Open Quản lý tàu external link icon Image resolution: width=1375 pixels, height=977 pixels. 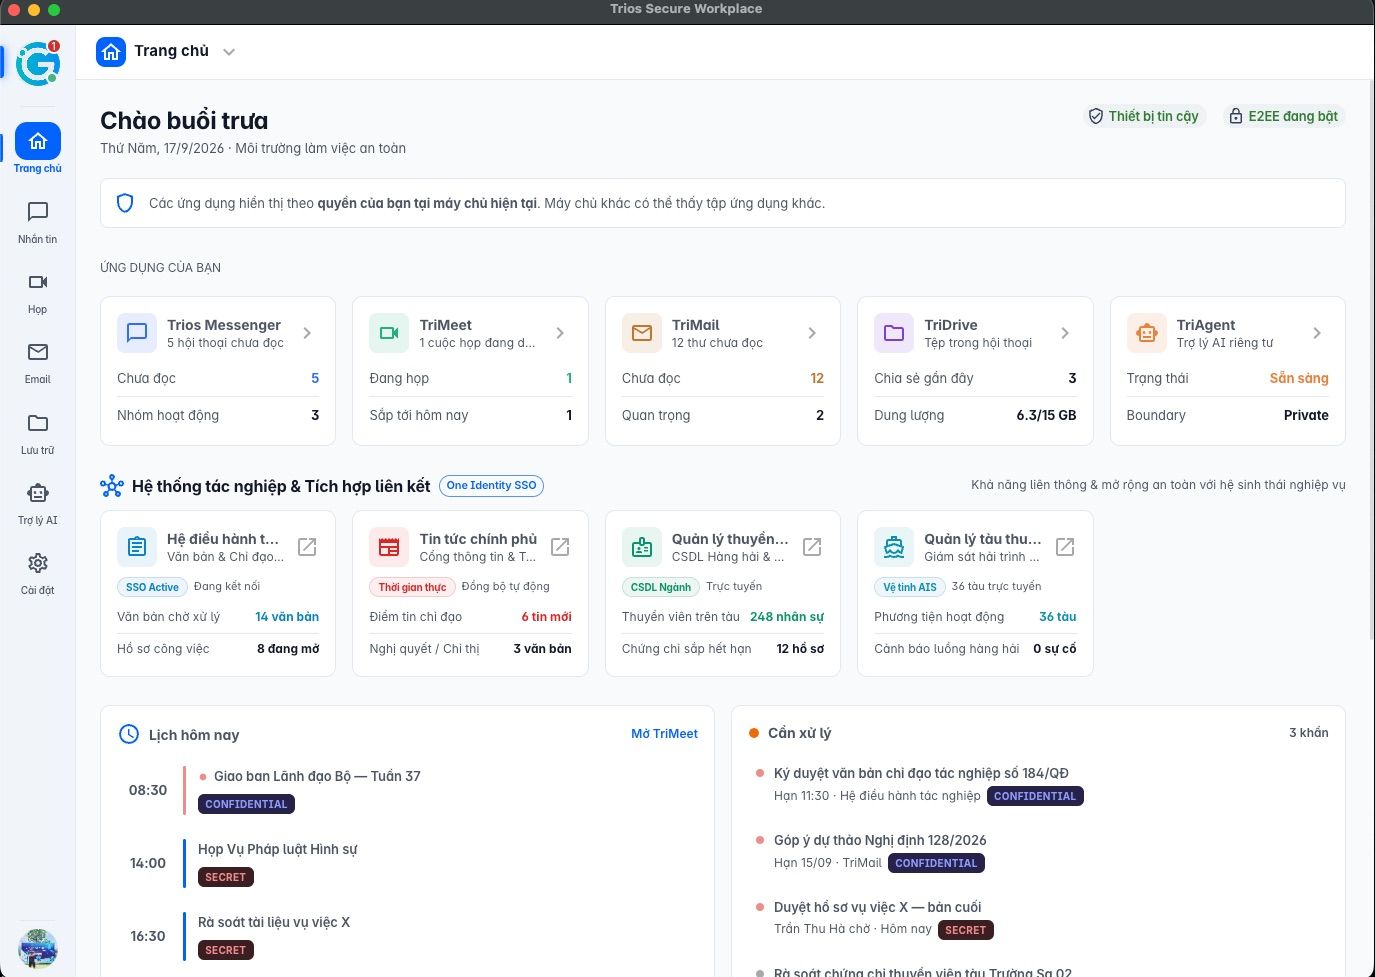pyautogui.click(x=1065, y=547)
